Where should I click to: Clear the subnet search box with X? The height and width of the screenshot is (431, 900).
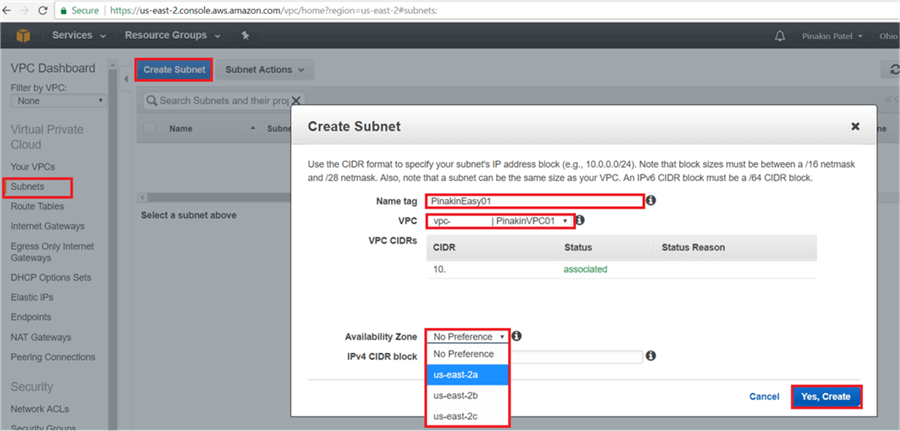pos(296,100)
